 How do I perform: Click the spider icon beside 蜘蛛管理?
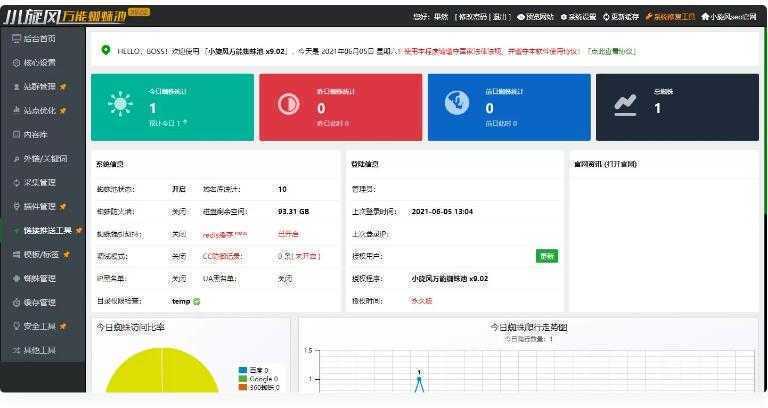coord(16,278)
